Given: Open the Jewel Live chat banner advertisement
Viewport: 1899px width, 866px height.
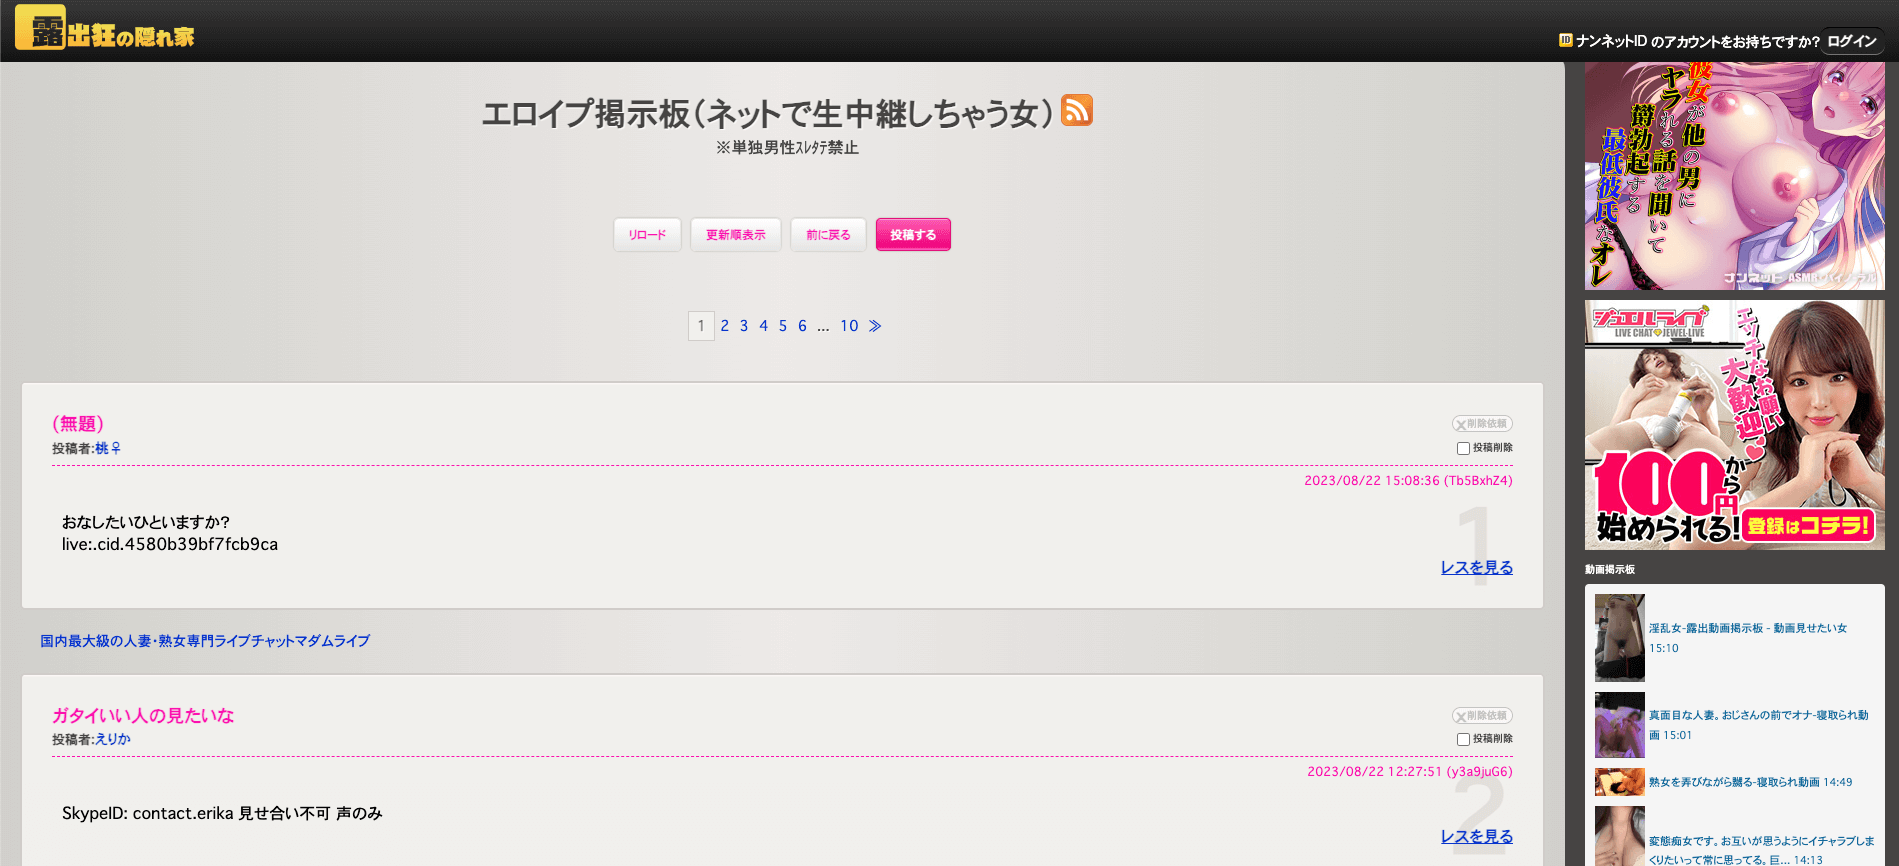Looking at the screenshot, I should [1735, 425].
